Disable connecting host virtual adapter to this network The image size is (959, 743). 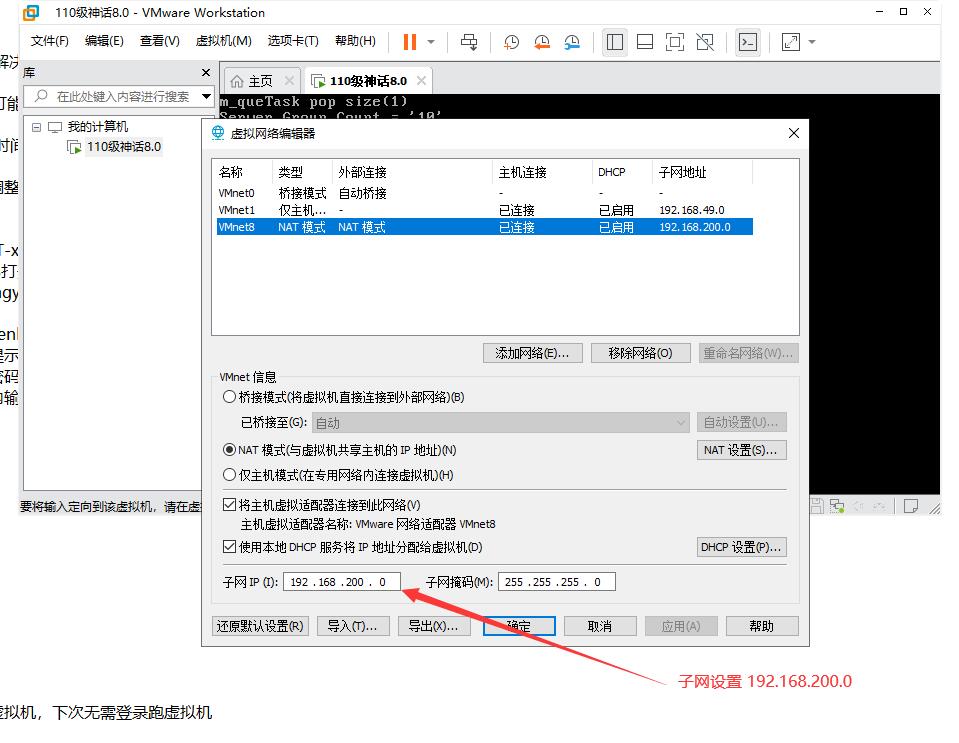[229, 504]
